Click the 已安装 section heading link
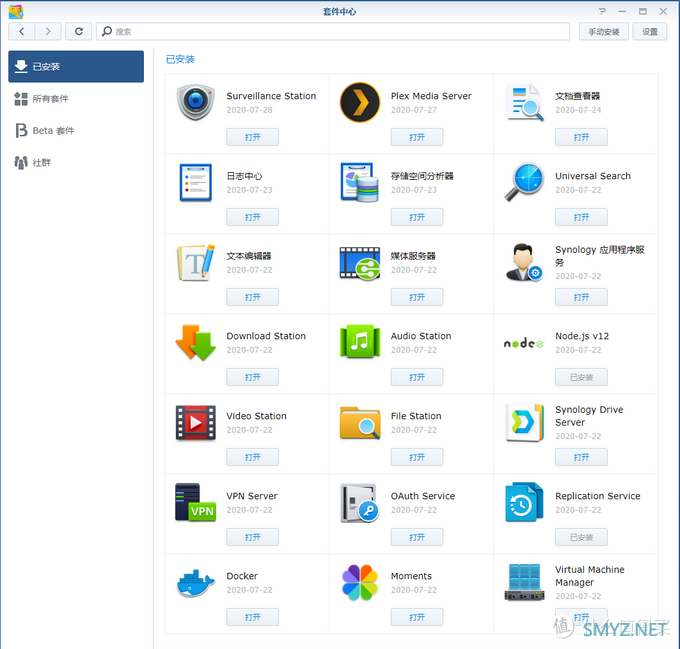Viewport: 680px width, 649px height. (180, 59)
